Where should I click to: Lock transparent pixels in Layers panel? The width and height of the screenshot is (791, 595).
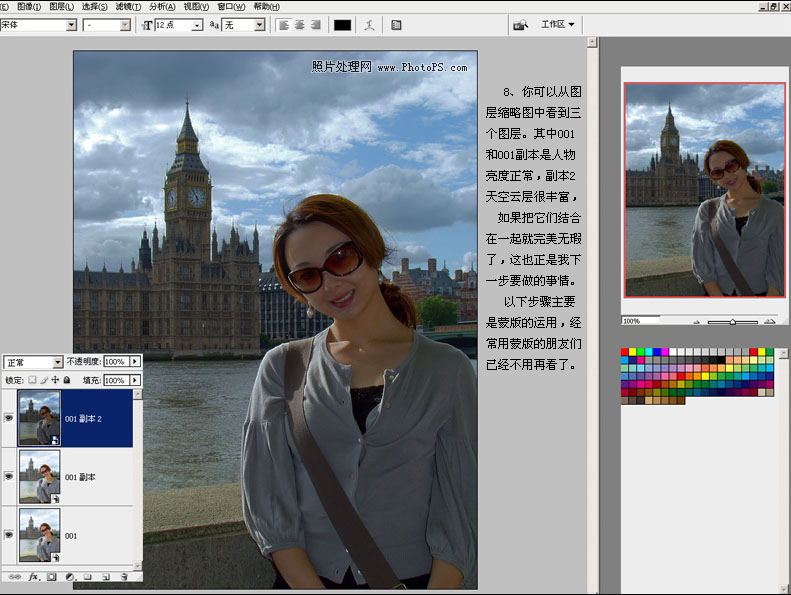(32, 380)
